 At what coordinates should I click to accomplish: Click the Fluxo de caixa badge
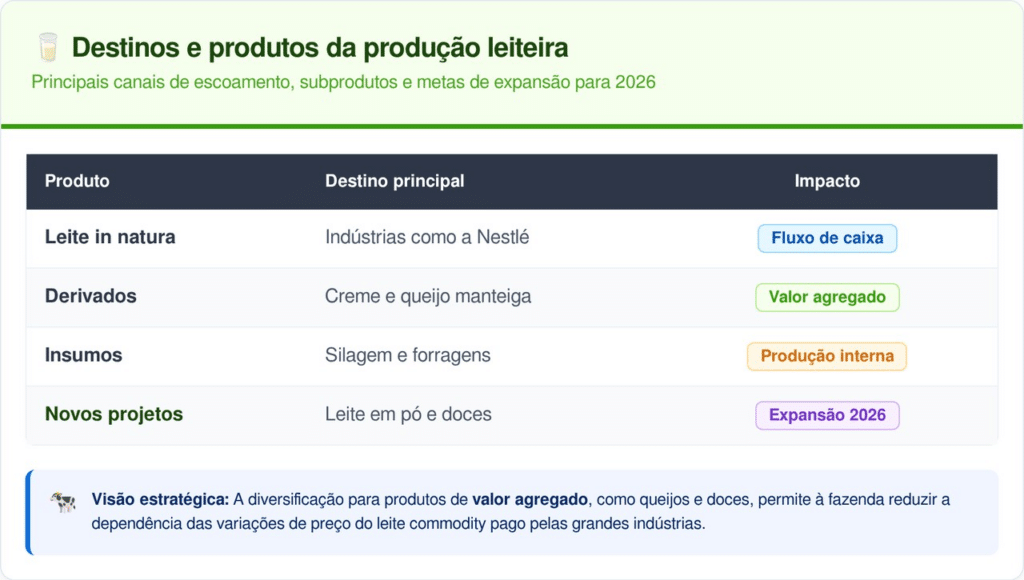coord(827,238)
